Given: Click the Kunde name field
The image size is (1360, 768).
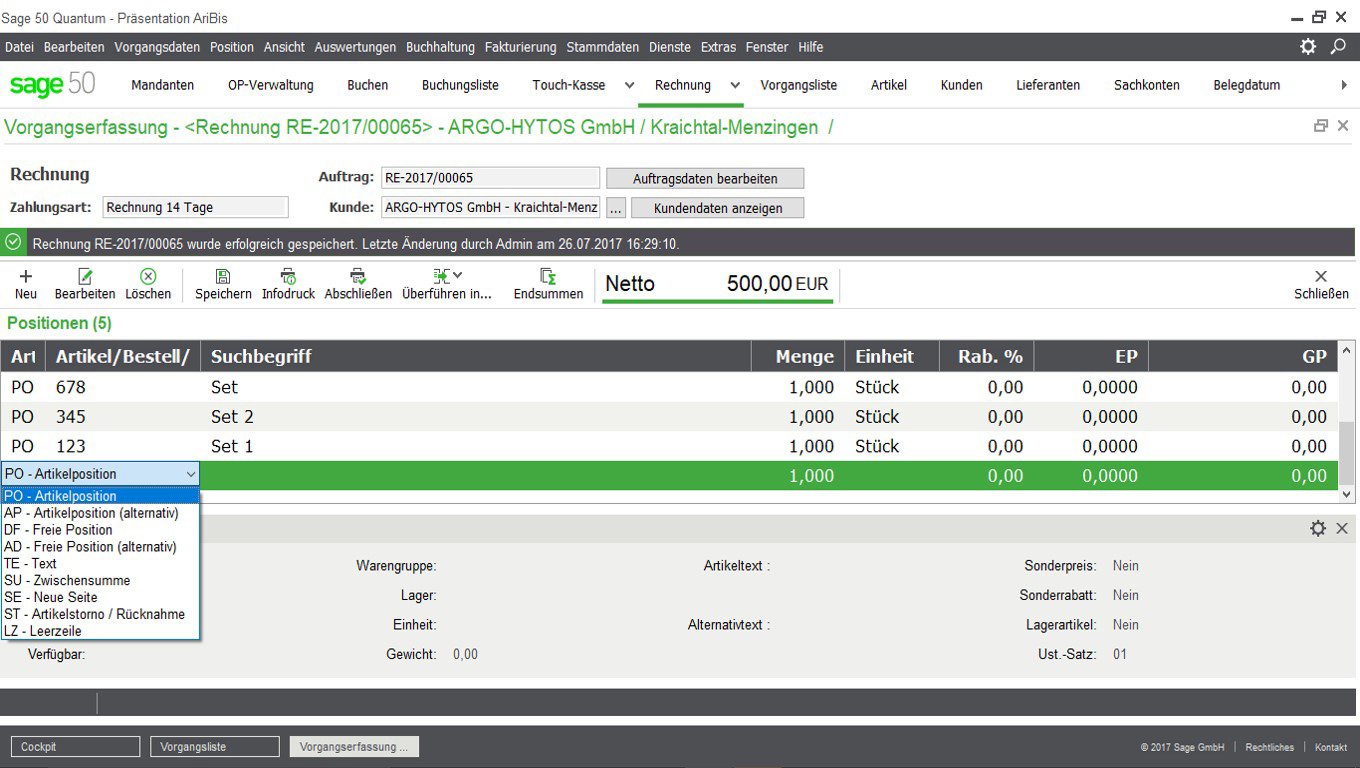Looking at the screenshot, I should [491, 208].
